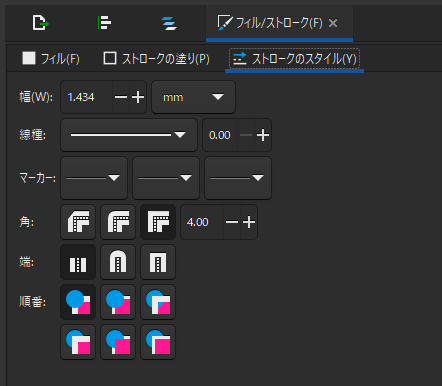Screen dimensions: 442x386
Task: Click the stroke width field 1.434
Action: click(x=87, y=97)
